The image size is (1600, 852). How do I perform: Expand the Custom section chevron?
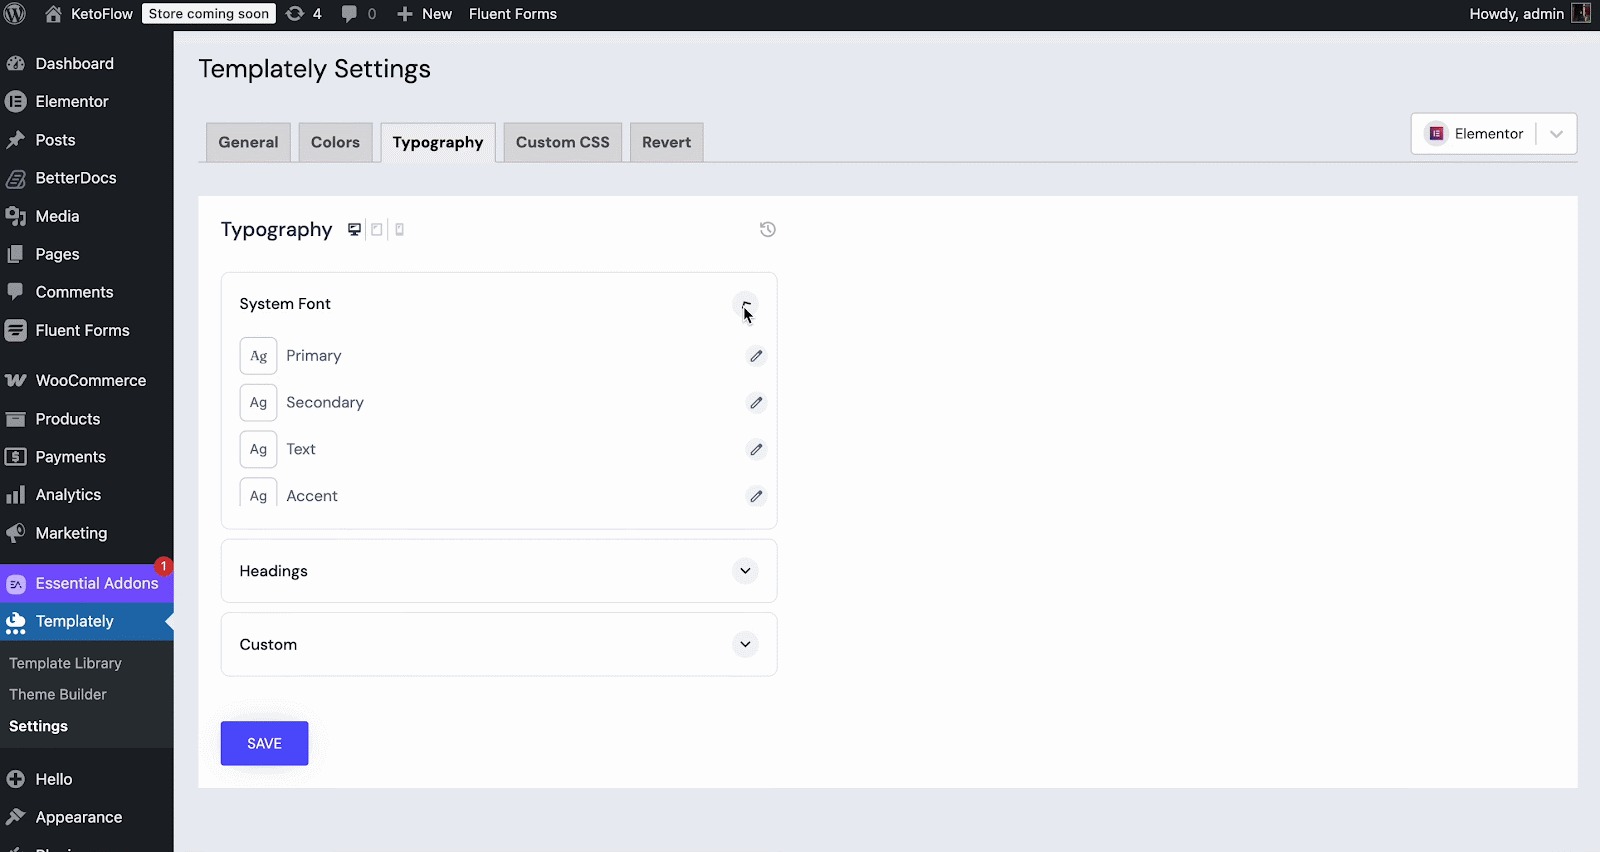[x=745, y=645]
